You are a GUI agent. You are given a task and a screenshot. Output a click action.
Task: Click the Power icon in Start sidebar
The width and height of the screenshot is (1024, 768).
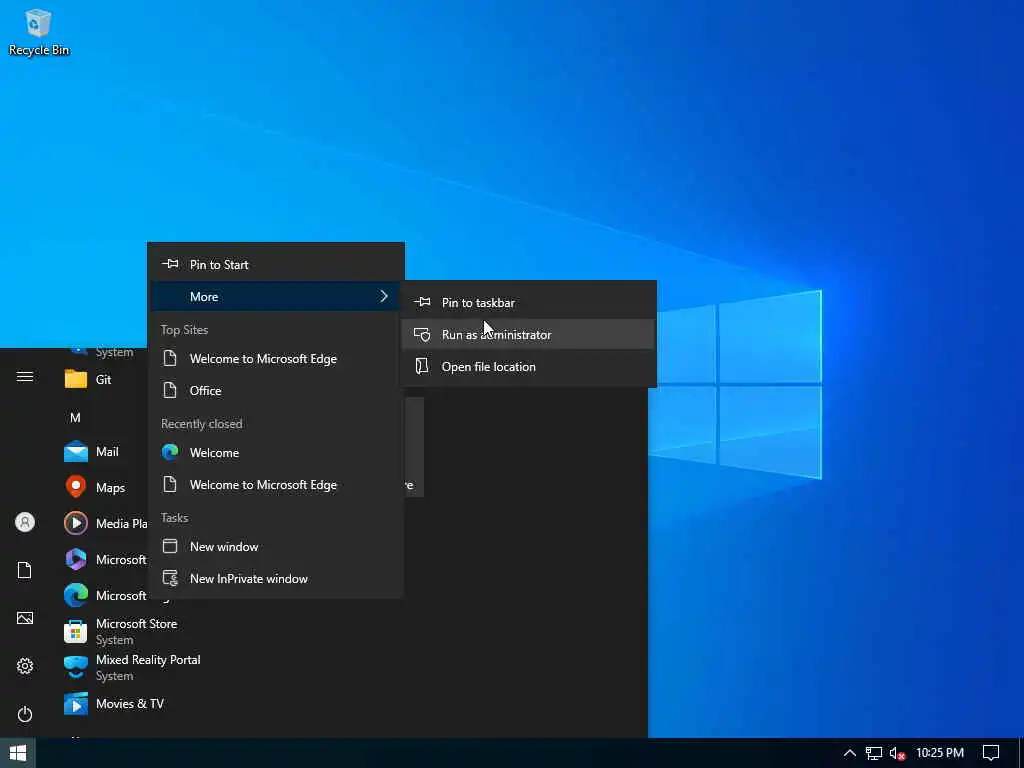pyautogui.click(x=25, y=714)
